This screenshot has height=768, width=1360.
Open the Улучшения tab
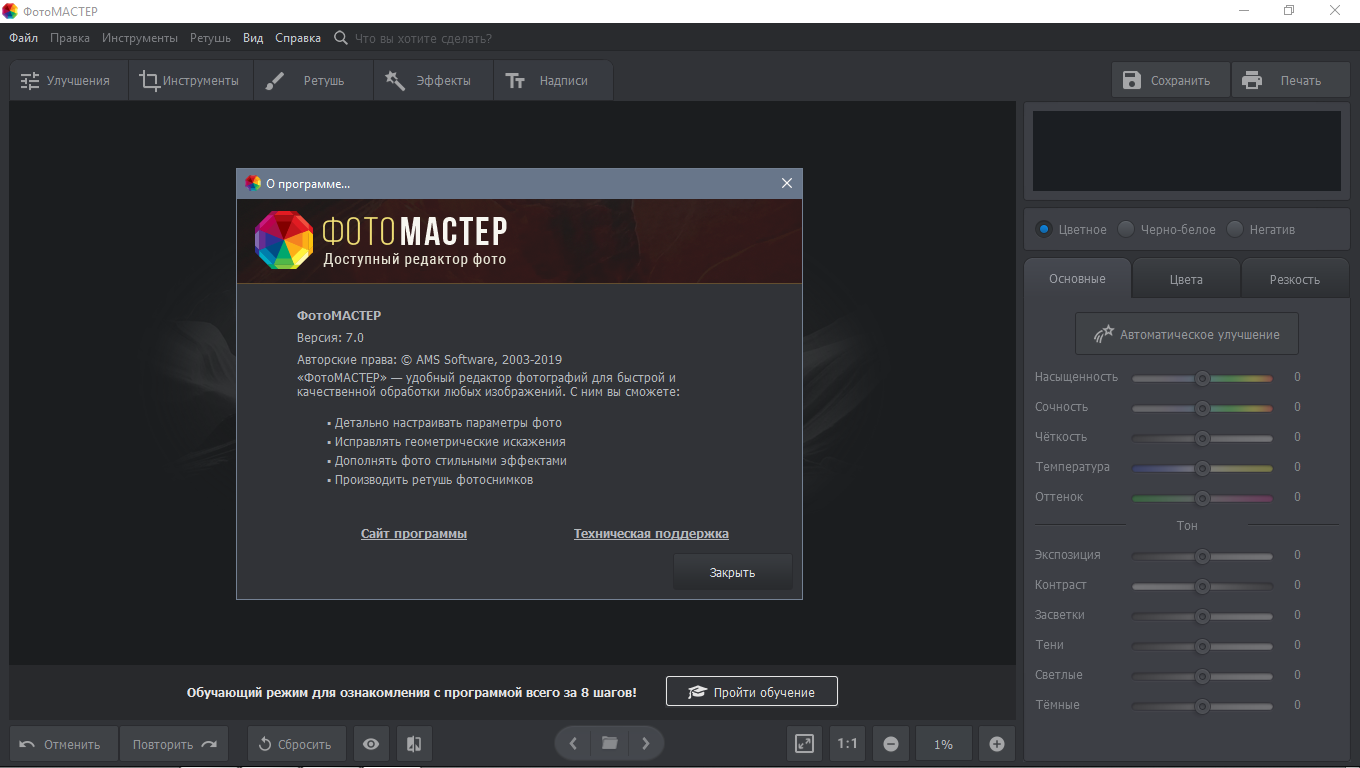[69, 80]
